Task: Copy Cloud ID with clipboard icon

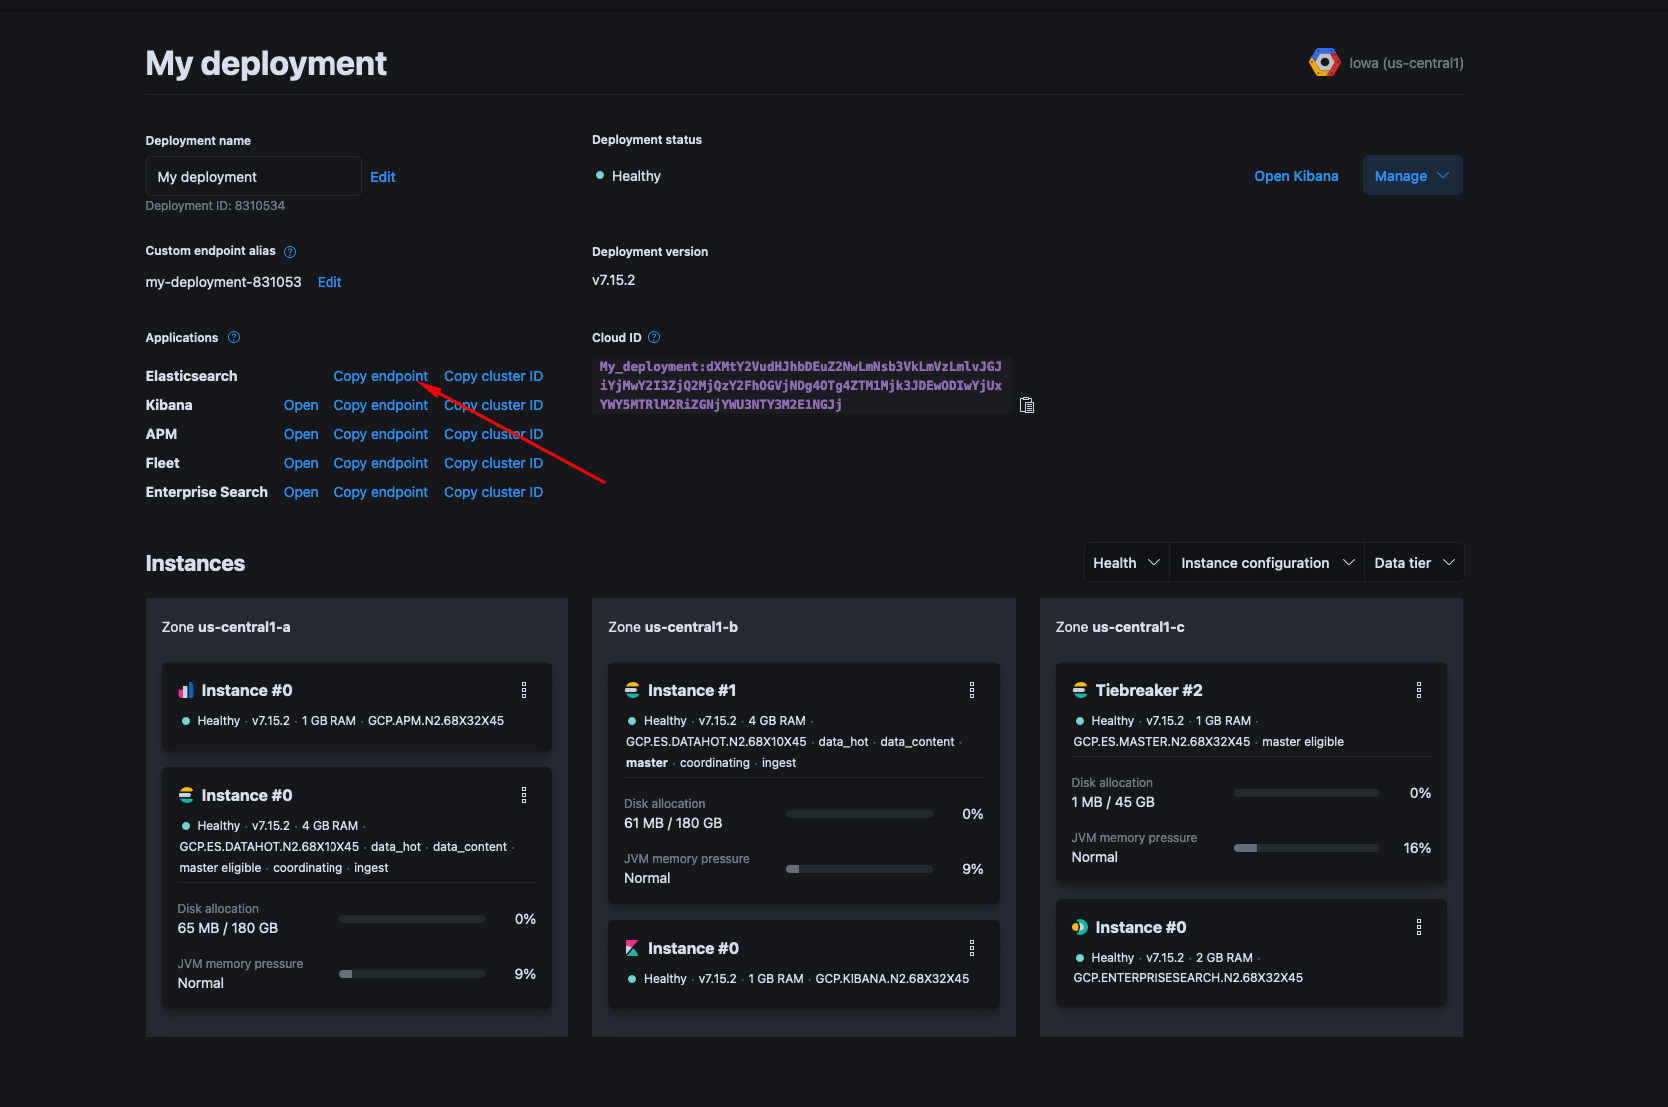Action: [x=1027, y=405]
